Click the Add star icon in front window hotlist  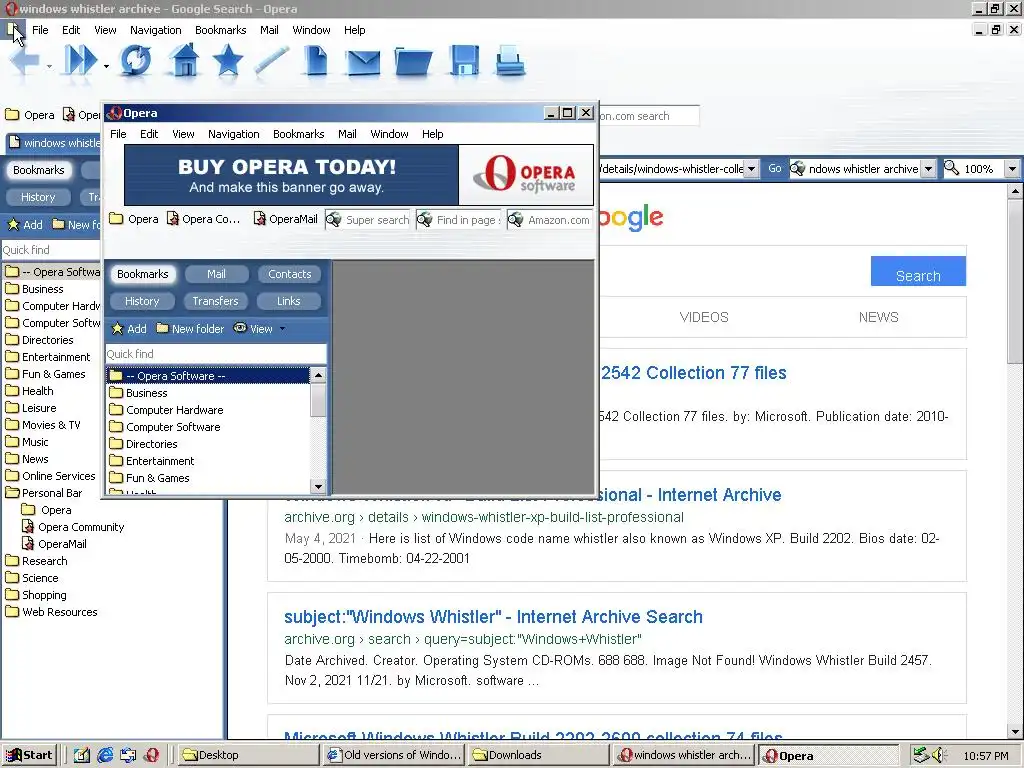click(x=118, y=328)
